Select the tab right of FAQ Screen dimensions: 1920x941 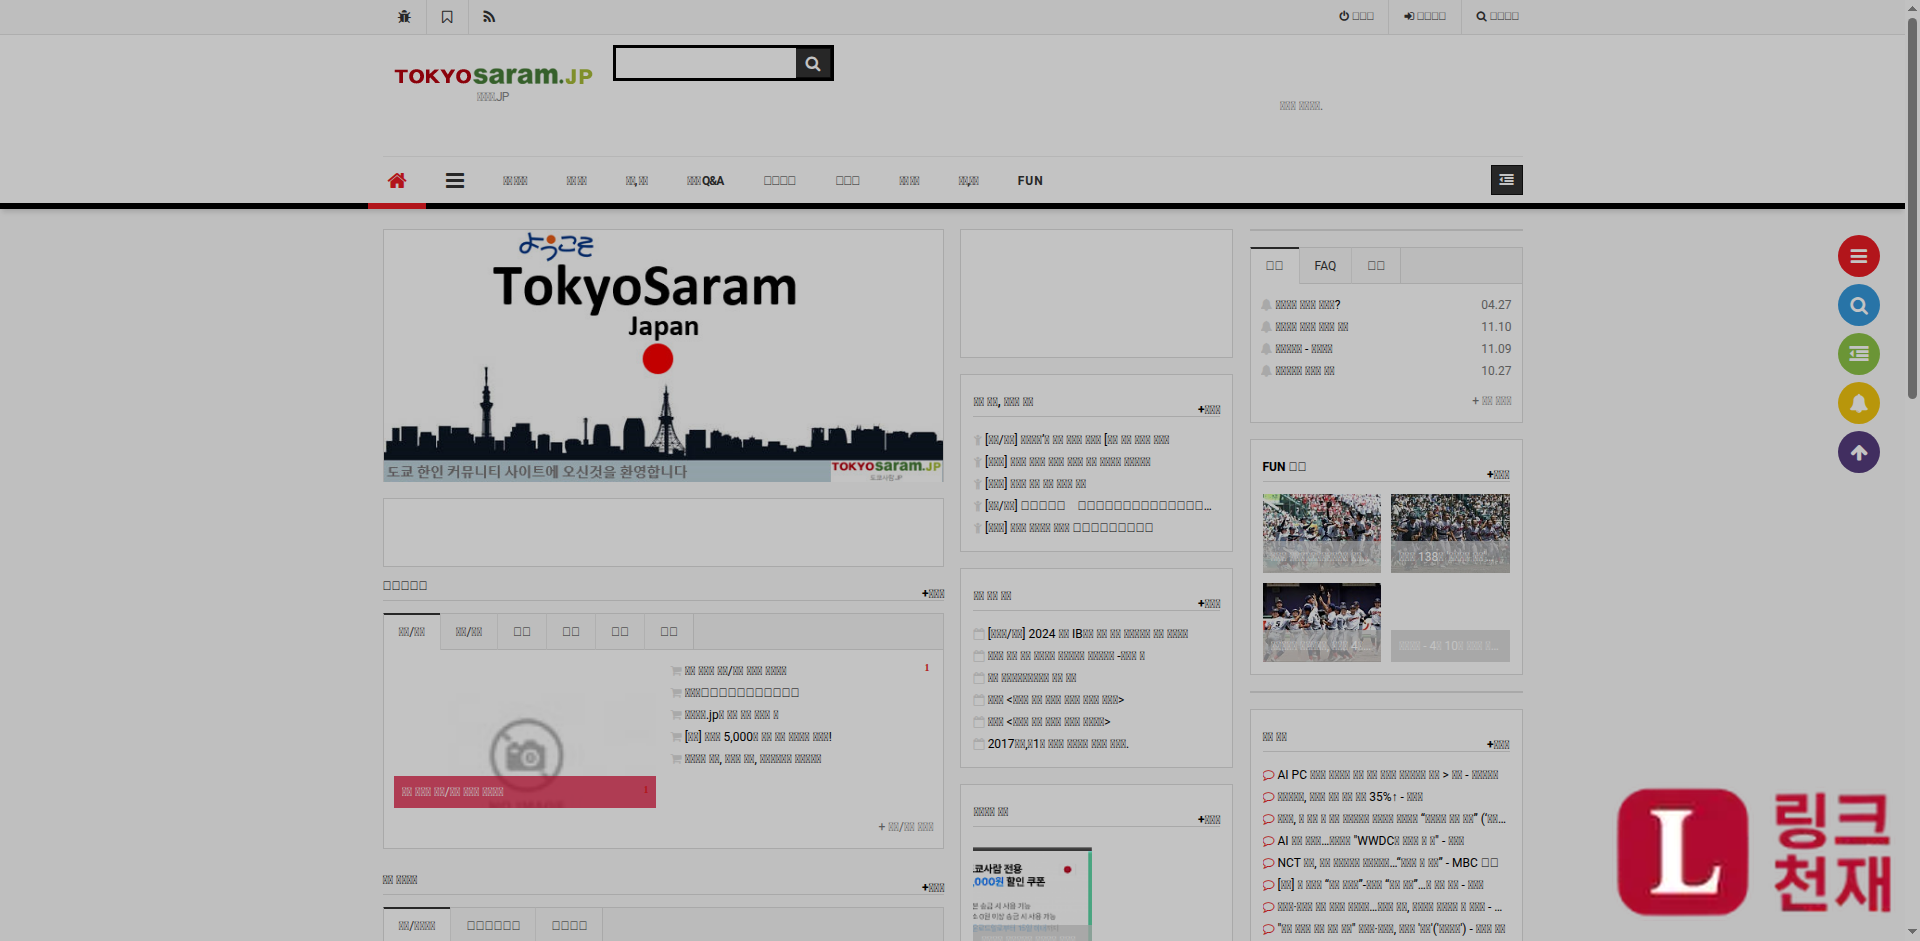click(x=1376, y=266)
